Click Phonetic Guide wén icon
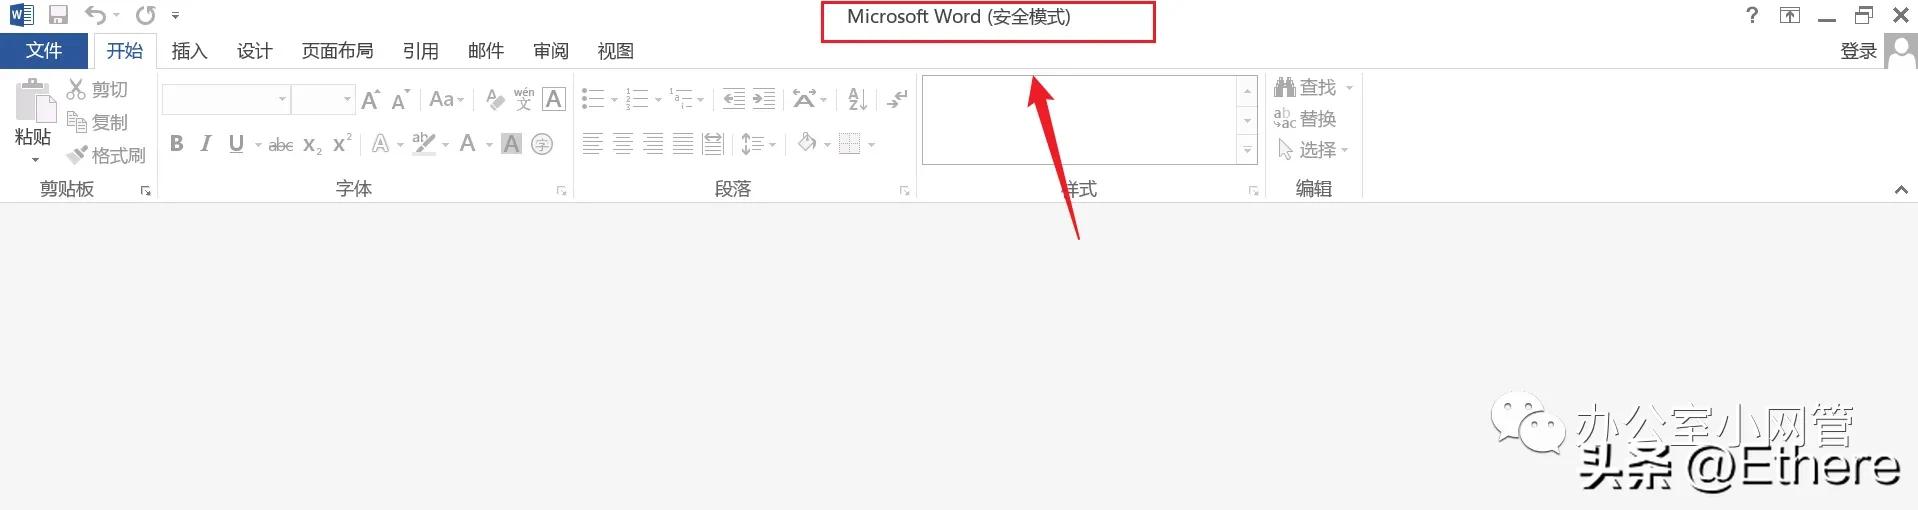Viewport: 1918px width, 510px height. pos(523,99)
